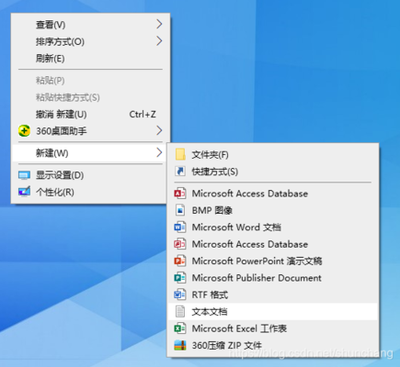Click the 快捷方式(S) shortcut icon

click(x=180, y=171)
